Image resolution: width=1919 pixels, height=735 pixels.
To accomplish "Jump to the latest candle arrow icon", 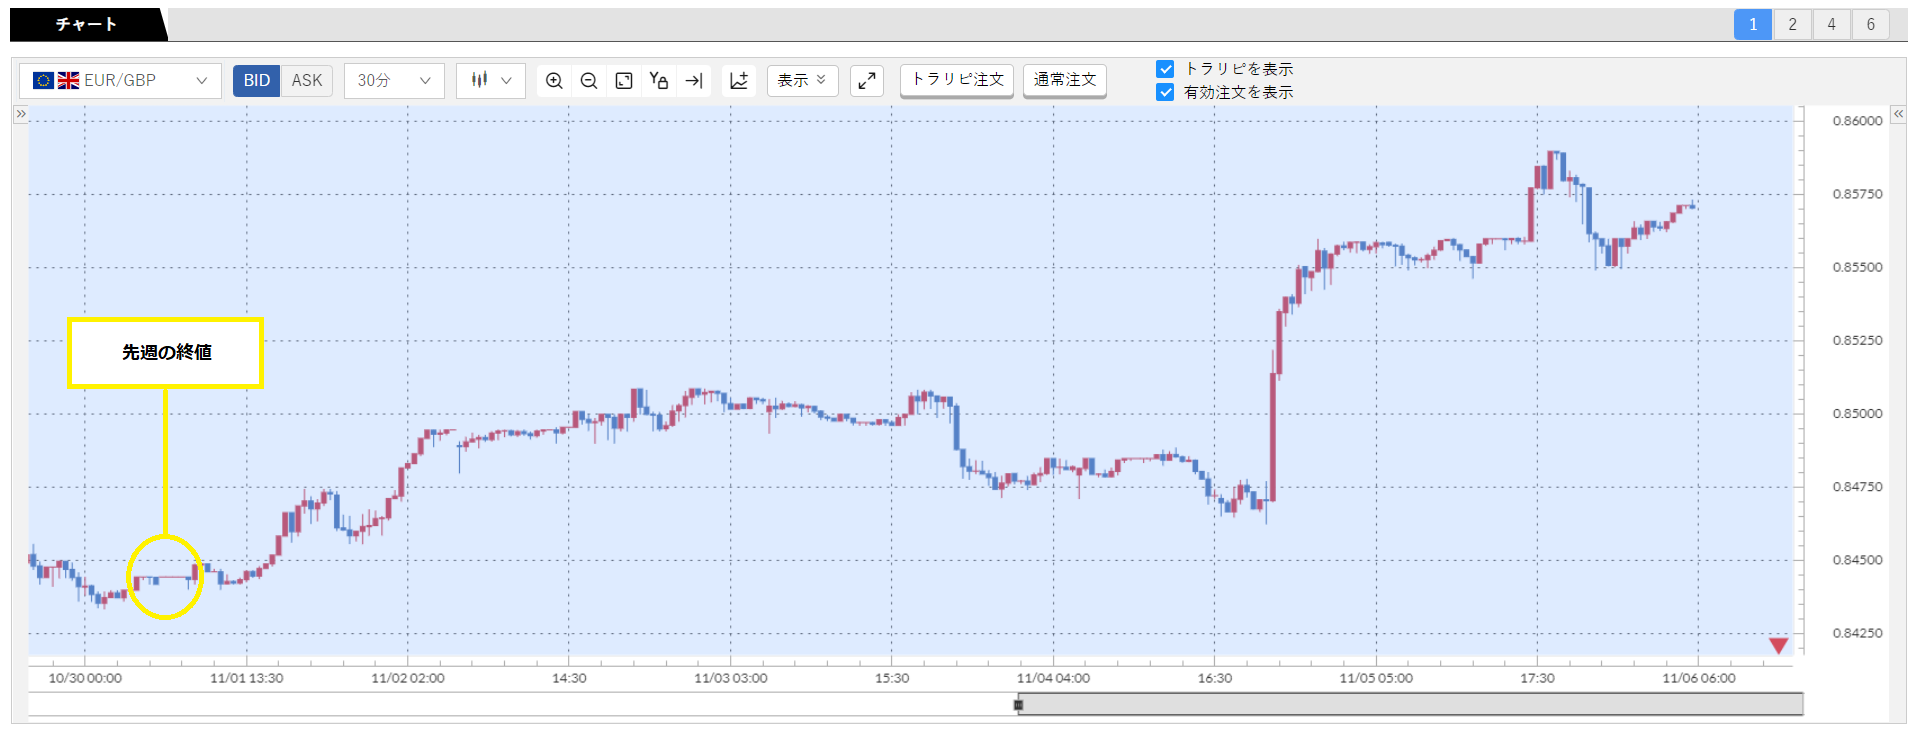I will [693, 81].
